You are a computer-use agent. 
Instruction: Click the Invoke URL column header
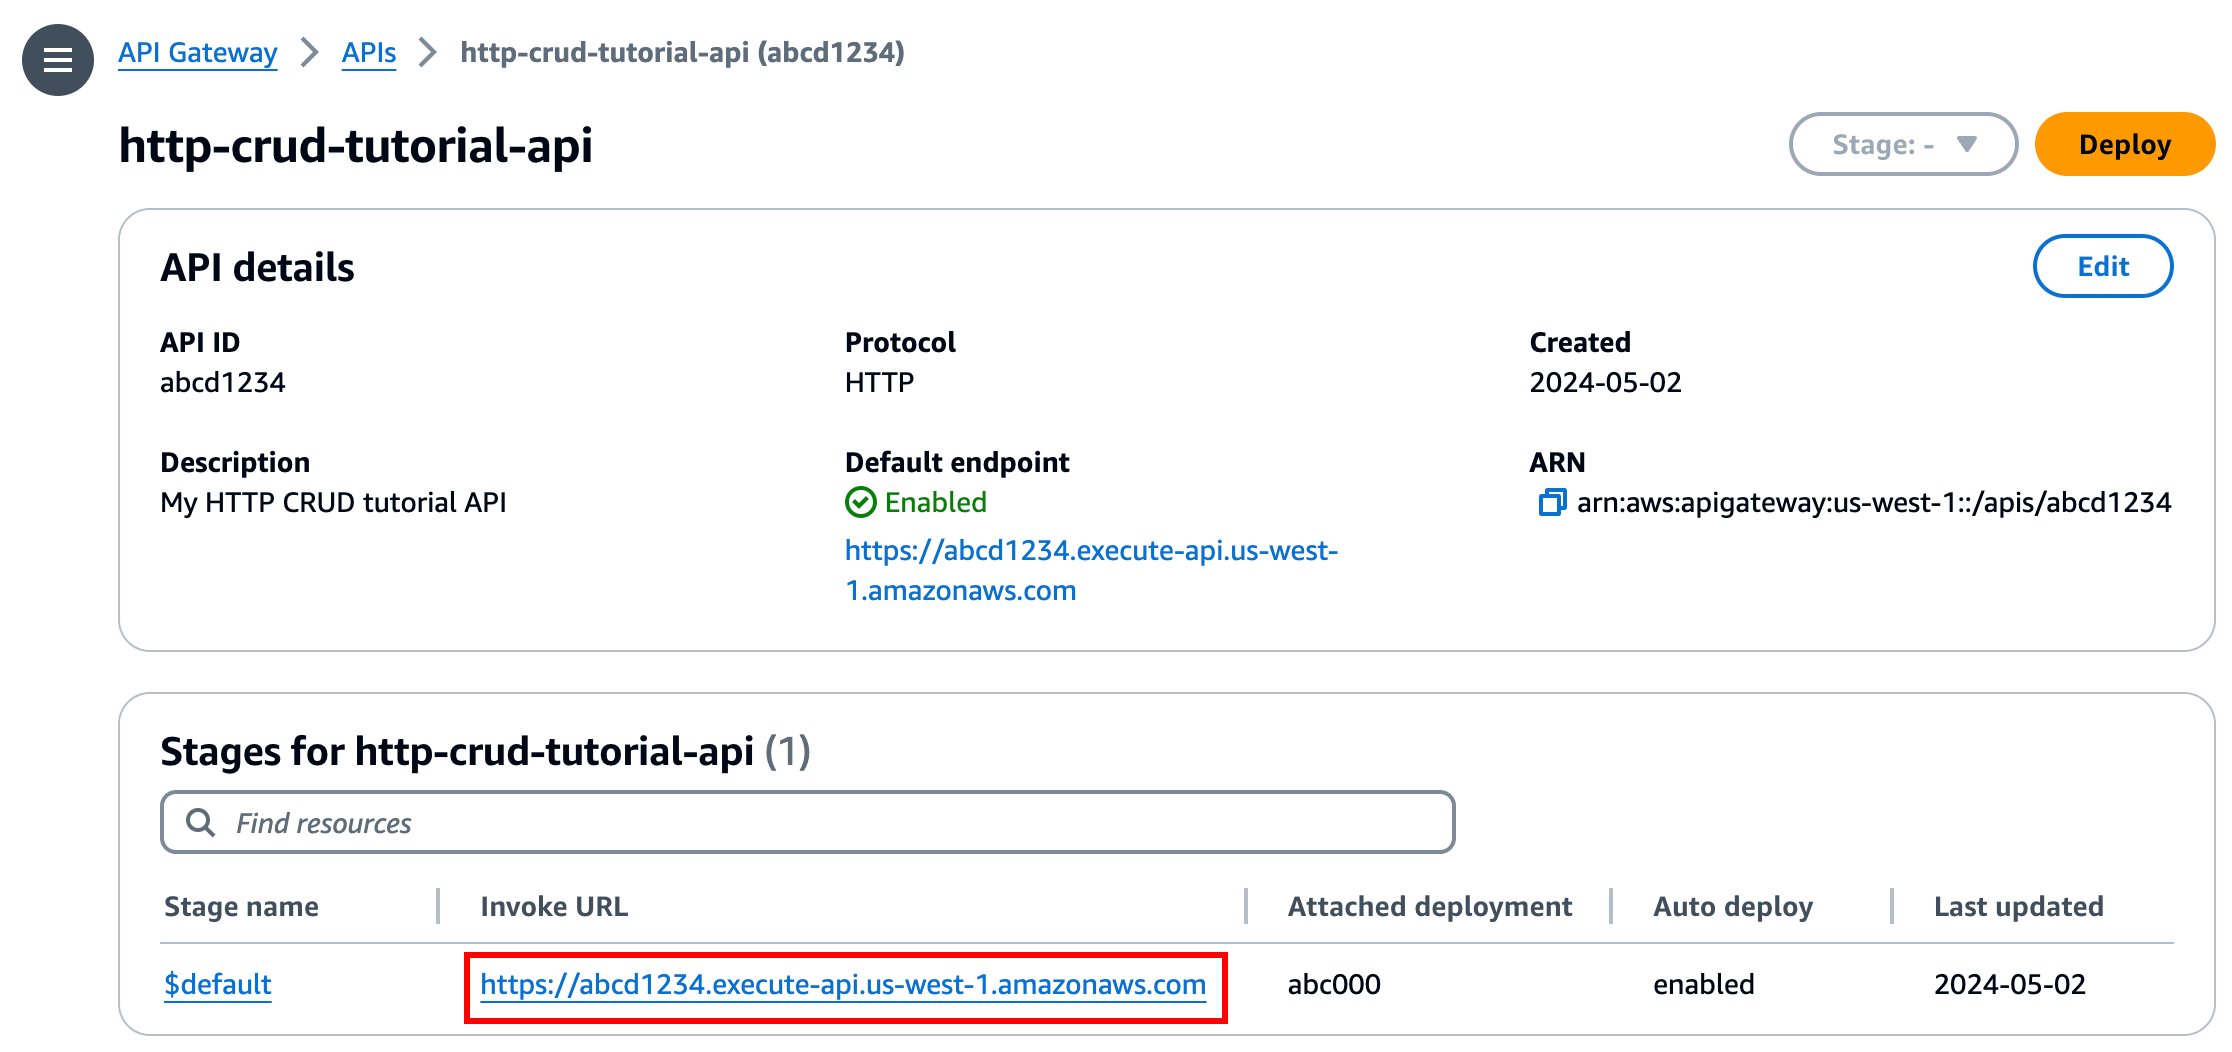[x=554, y=906]
